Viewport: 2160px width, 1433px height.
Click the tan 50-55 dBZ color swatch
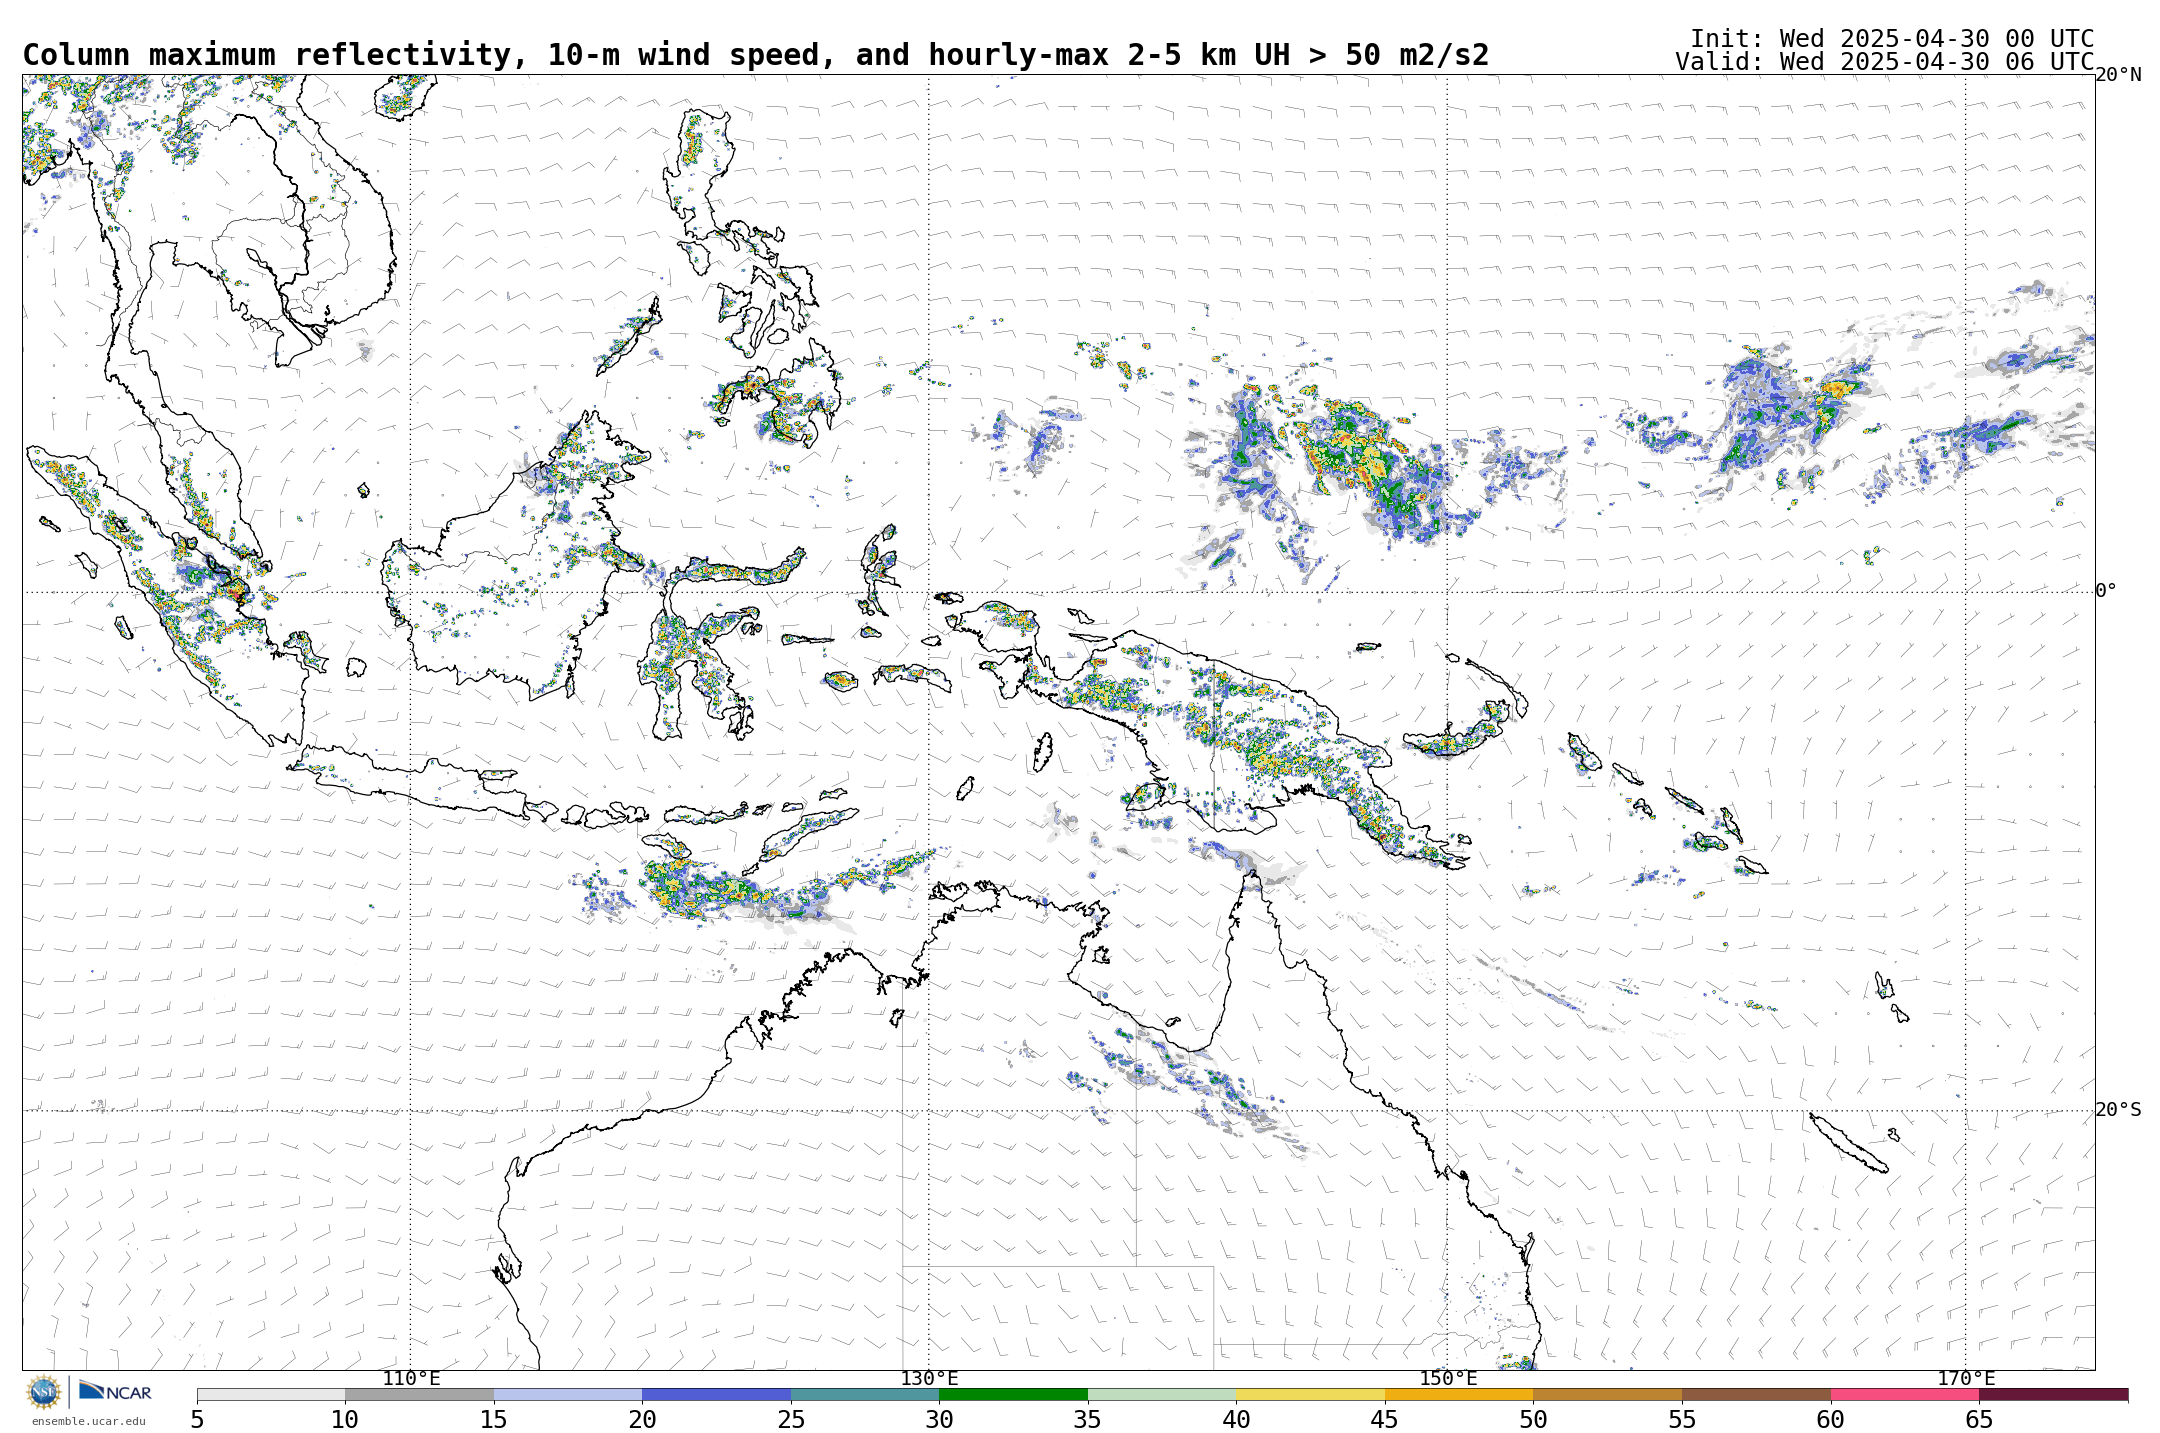pos(1607,1394)
